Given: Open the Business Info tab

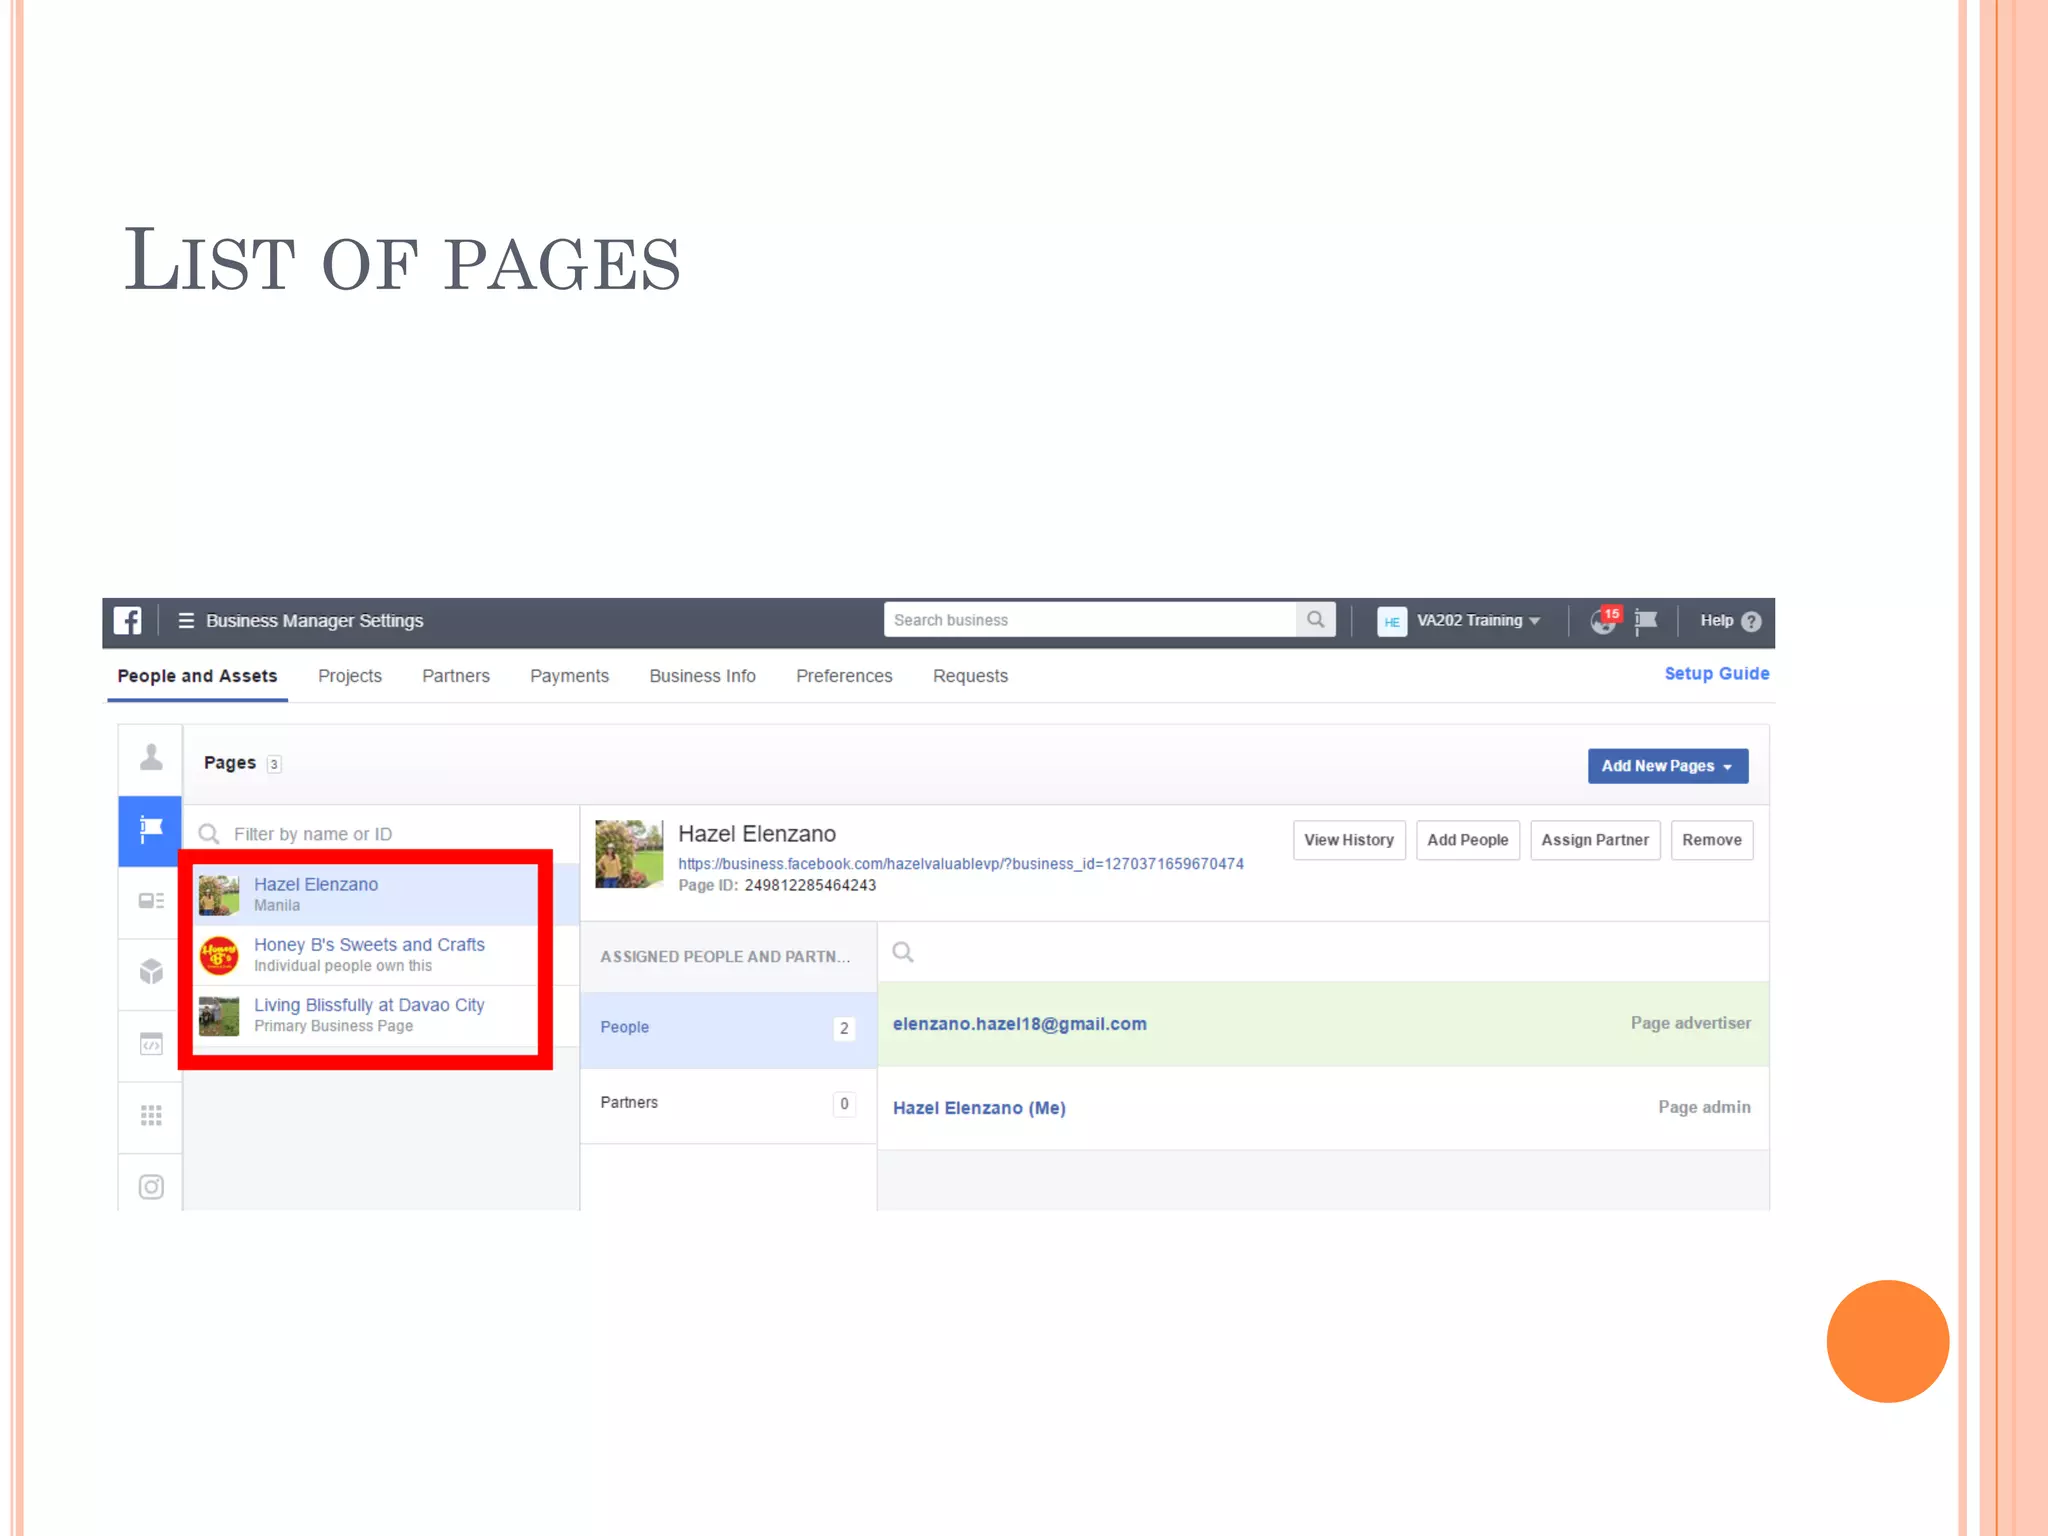Looking at the screenshot, I should point(702,676).
